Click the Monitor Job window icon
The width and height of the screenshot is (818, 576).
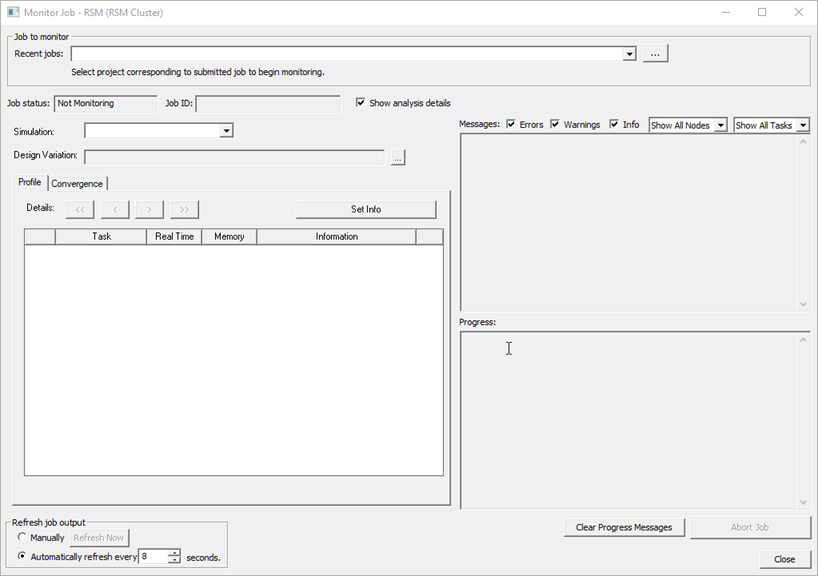(x=13, y=12)
